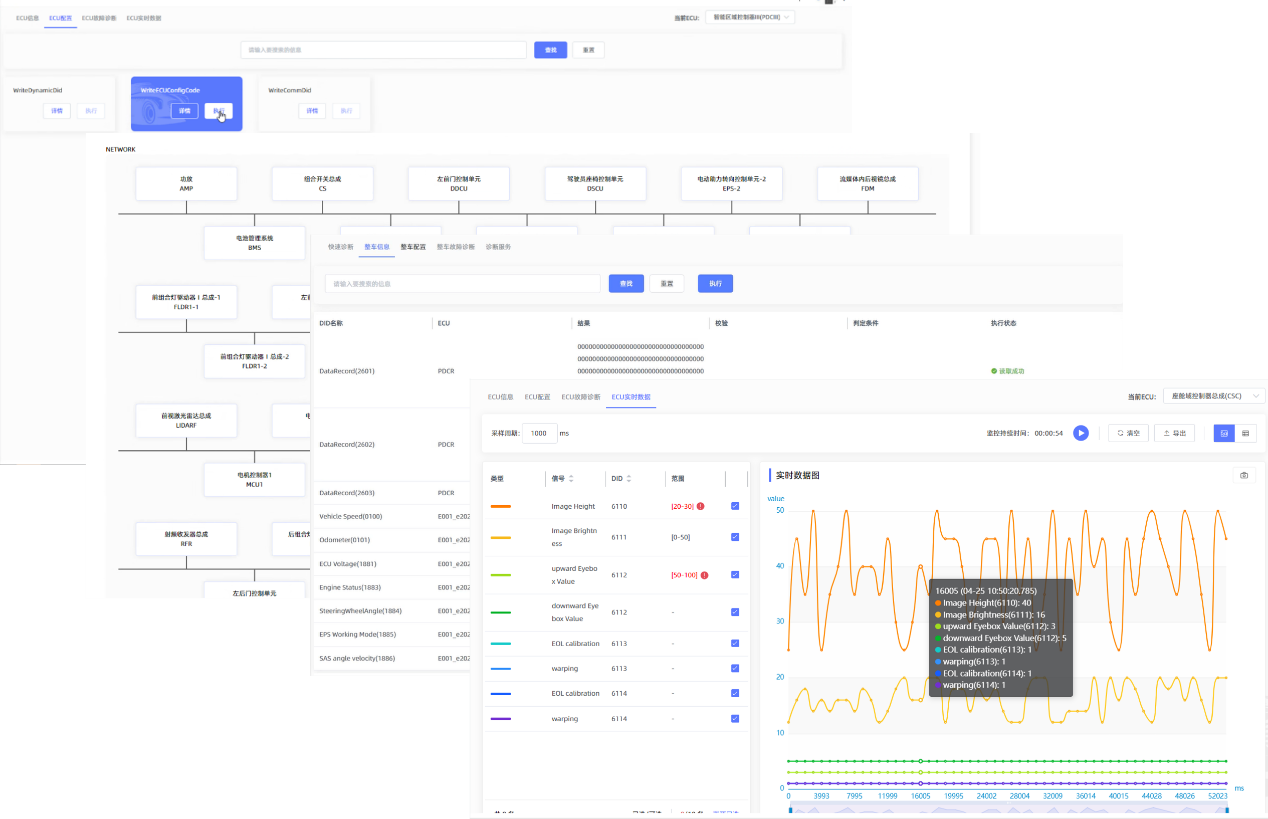Screen dimensions: 1268x819
Task: Click 清空 button to clear chart data
Action: pyautogui.click(x=1128, y=433)
